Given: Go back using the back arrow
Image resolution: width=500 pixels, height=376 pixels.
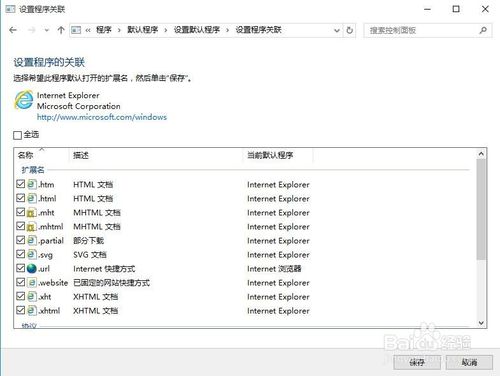Looking at the screenshot, I should tap(13, 30).
